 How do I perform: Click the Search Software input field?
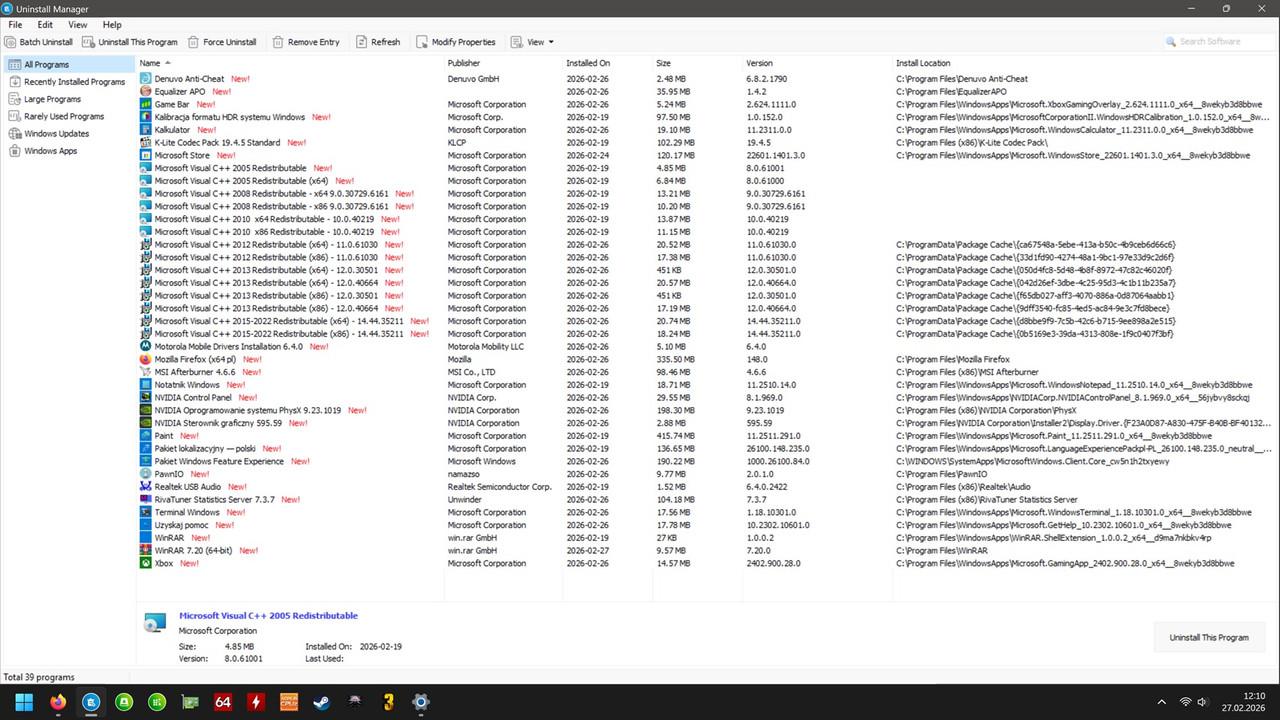click(1220, 42)
